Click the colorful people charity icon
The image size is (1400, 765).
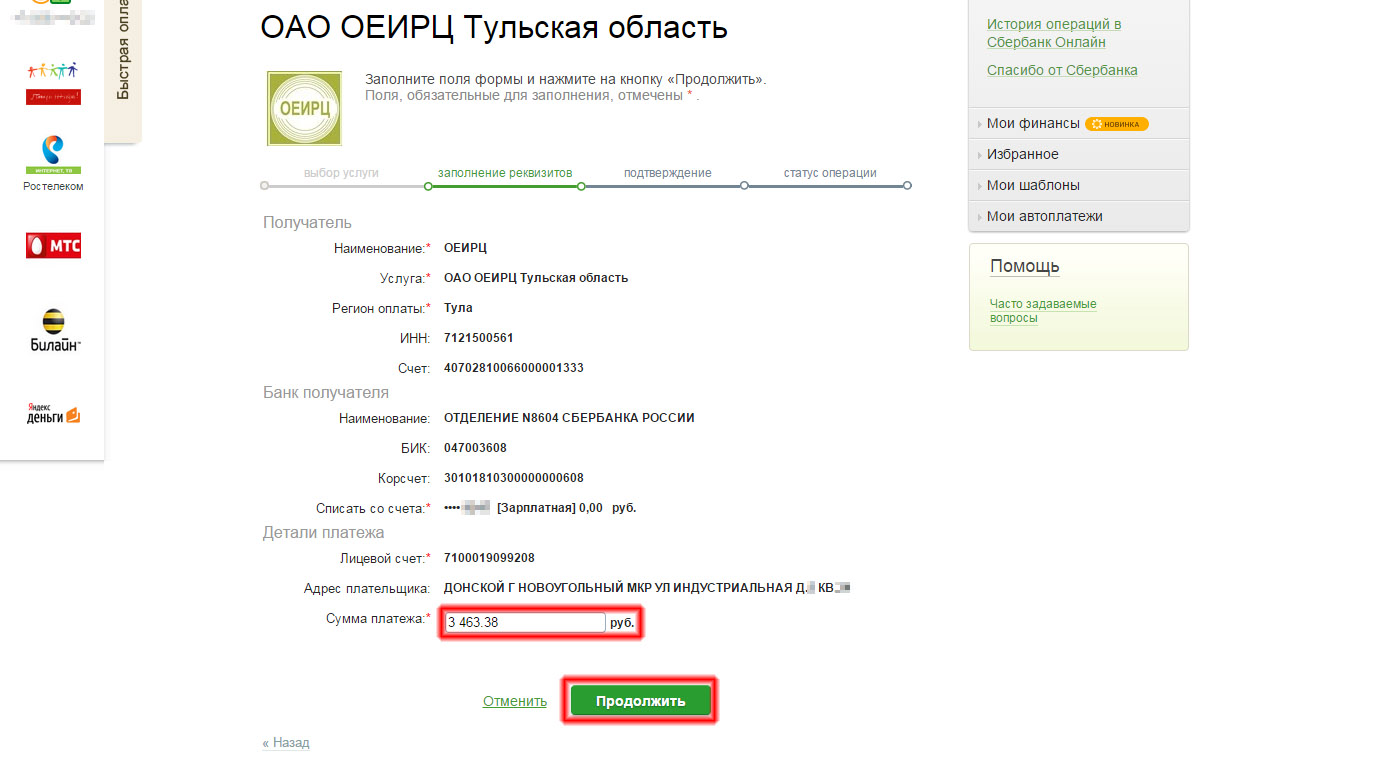tap(53, 84)
